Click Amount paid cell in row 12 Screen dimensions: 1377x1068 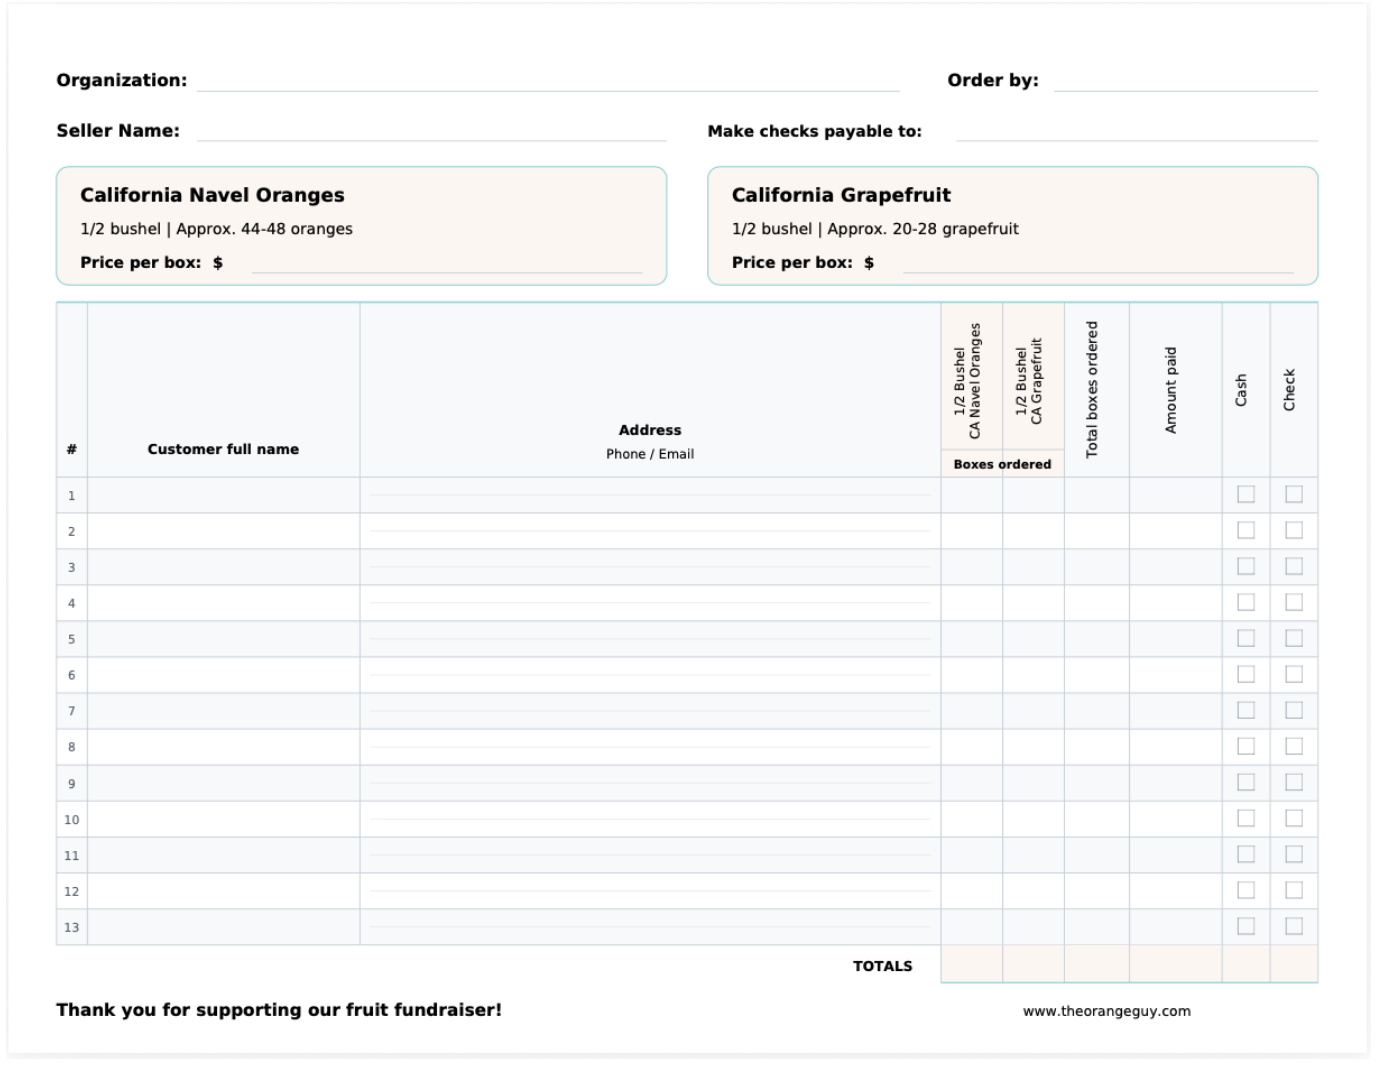1176,891
